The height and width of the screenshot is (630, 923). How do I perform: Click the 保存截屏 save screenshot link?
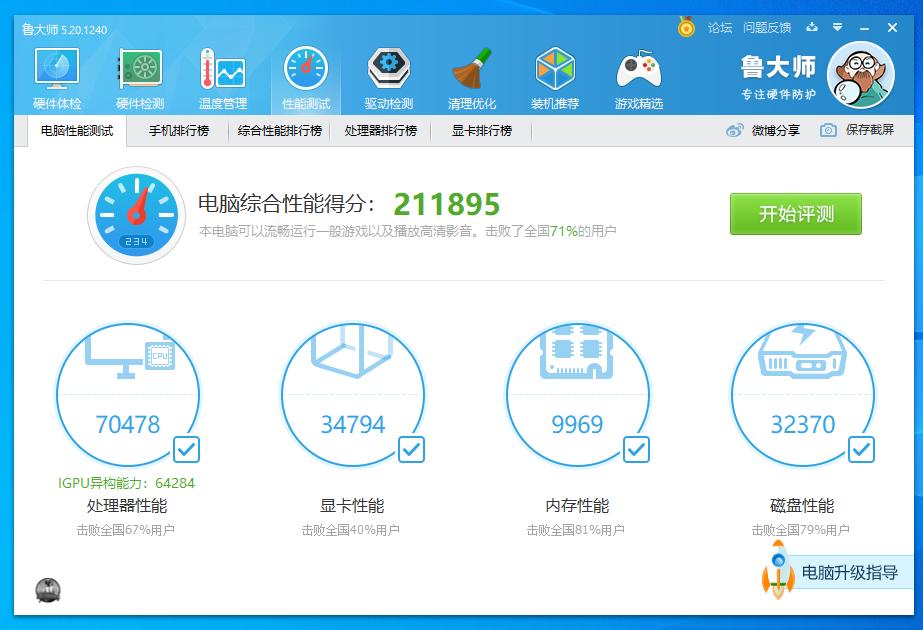[870, 130]
